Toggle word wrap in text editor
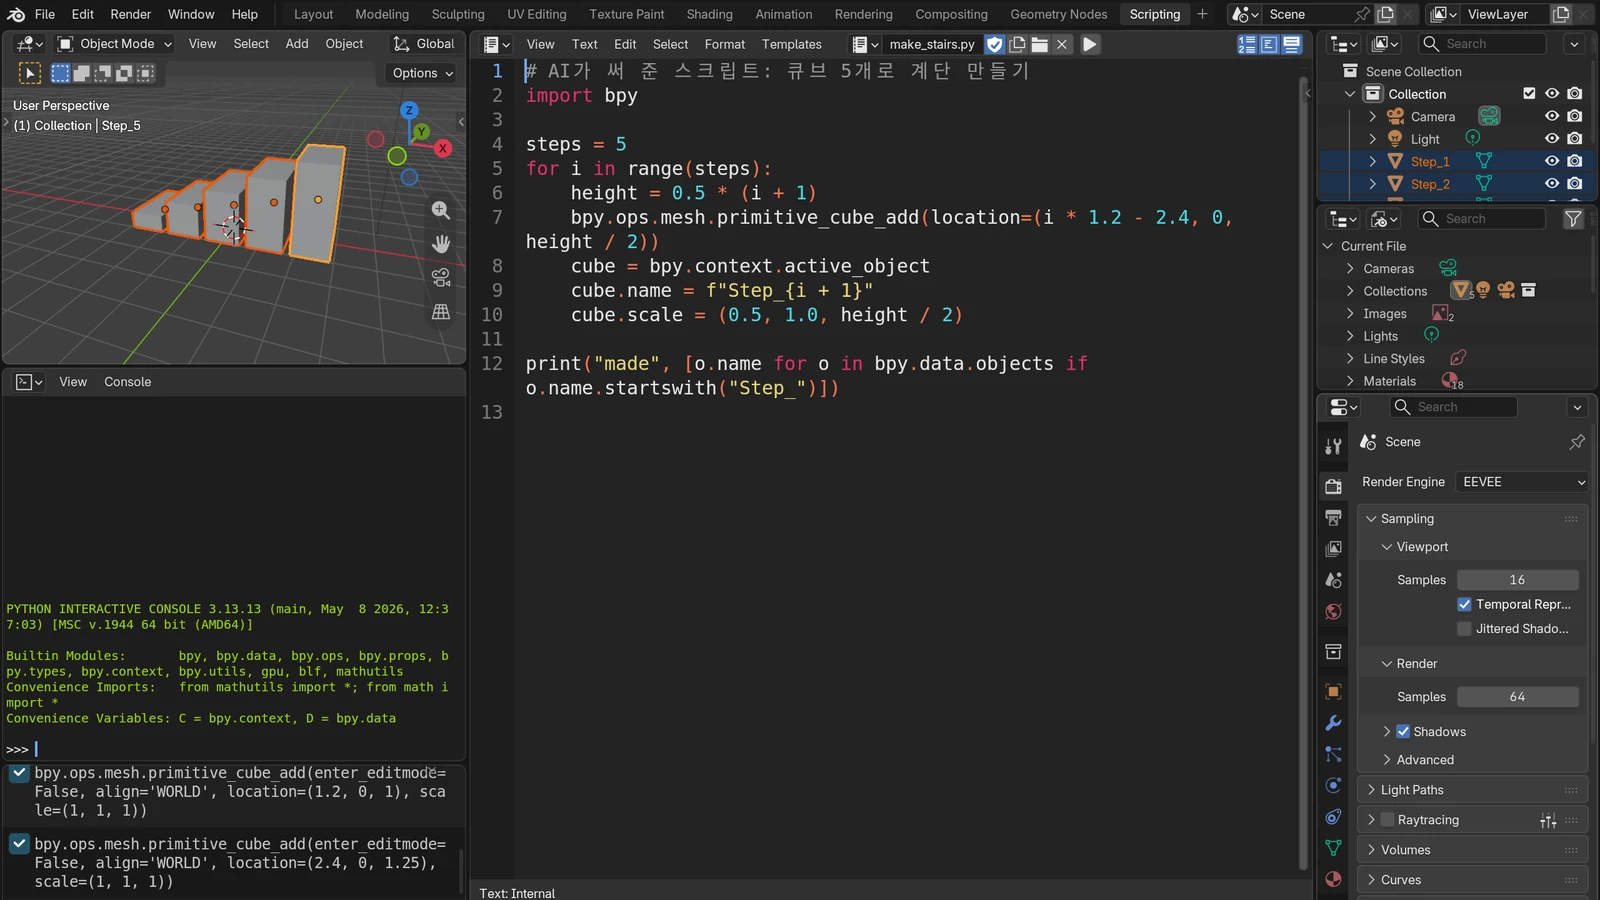The height and width of the screenshot is (900, 1600). (x=1269, y=44)
